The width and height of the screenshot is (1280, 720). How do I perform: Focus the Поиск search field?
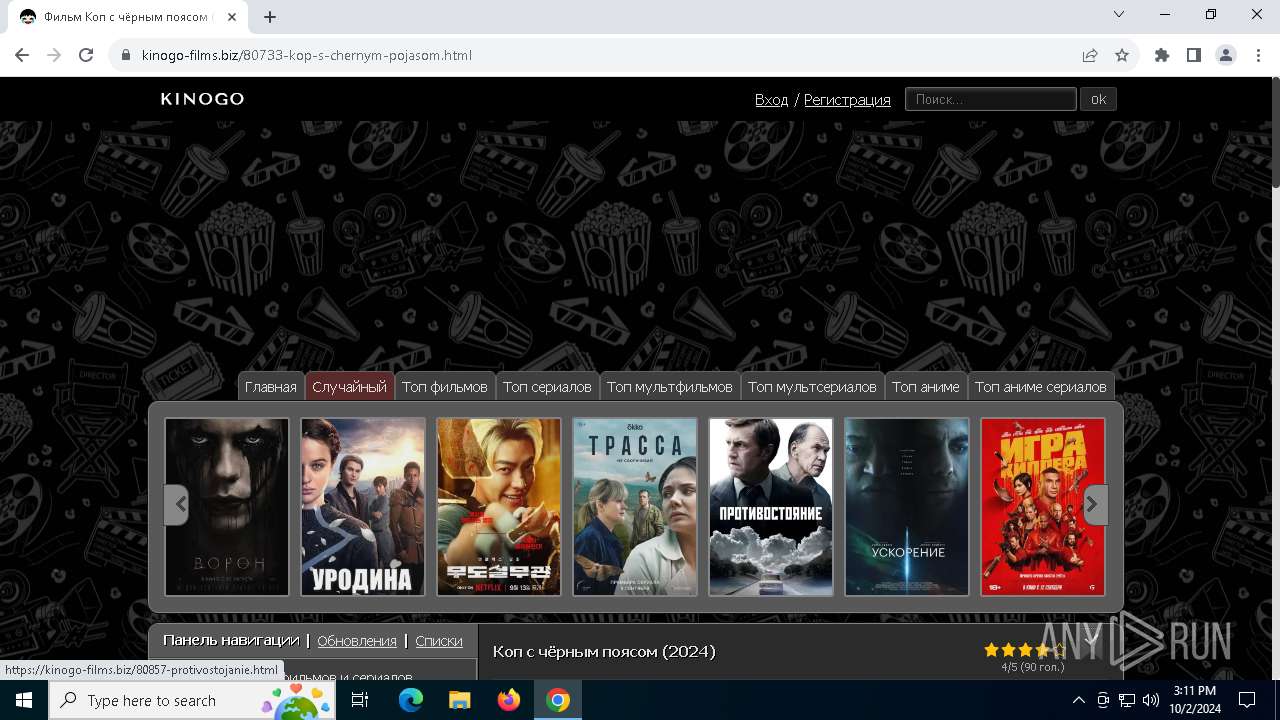click(x=990, y=99)
